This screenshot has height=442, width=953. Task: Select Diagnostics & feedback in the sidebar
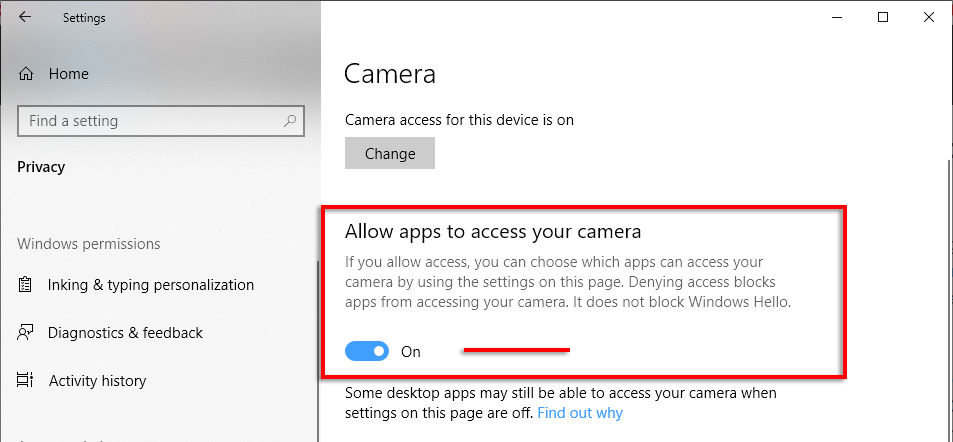[x=125, y=333]
